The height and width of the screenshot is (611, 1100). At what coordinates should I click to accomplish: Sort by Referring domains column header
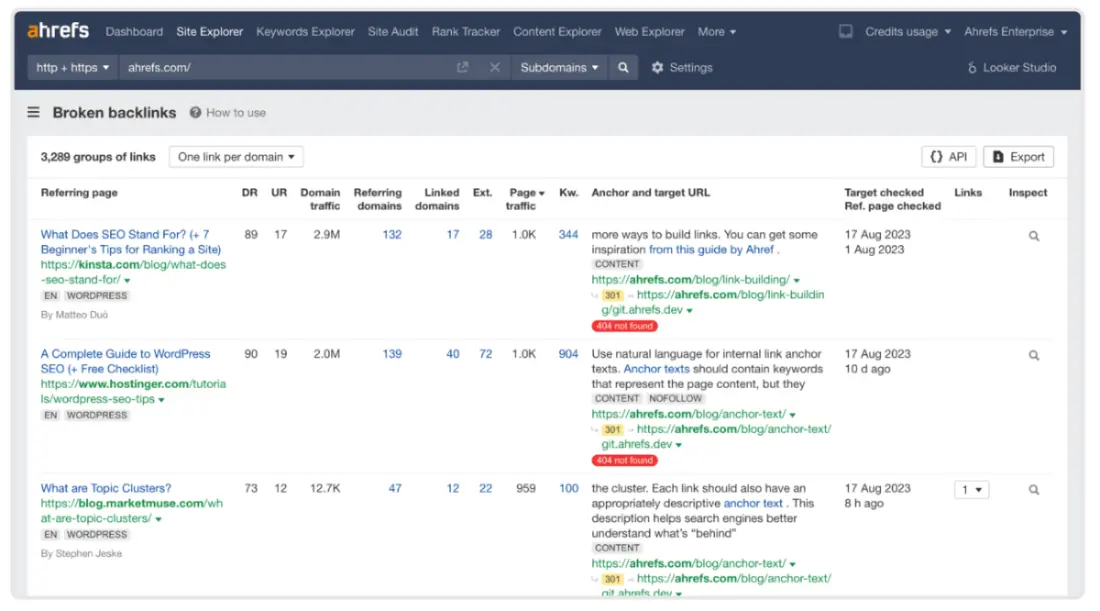(x=377, y=199)
